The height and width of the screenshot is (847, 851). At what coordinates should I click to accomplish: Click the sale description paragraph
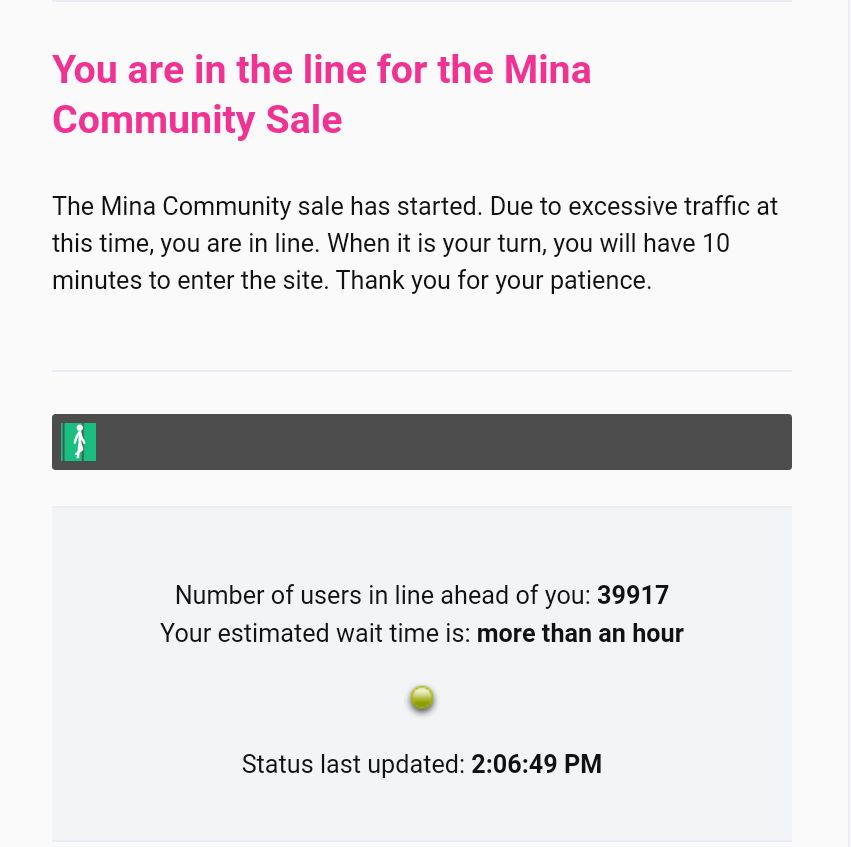click(x=415, y=243)
